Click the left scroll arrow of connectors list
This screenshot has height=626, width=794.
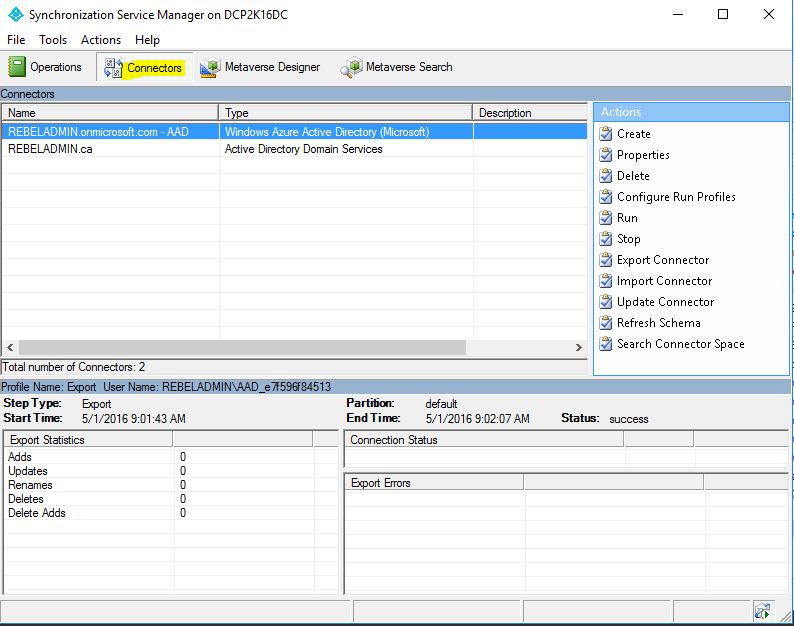tap(10, 347)
